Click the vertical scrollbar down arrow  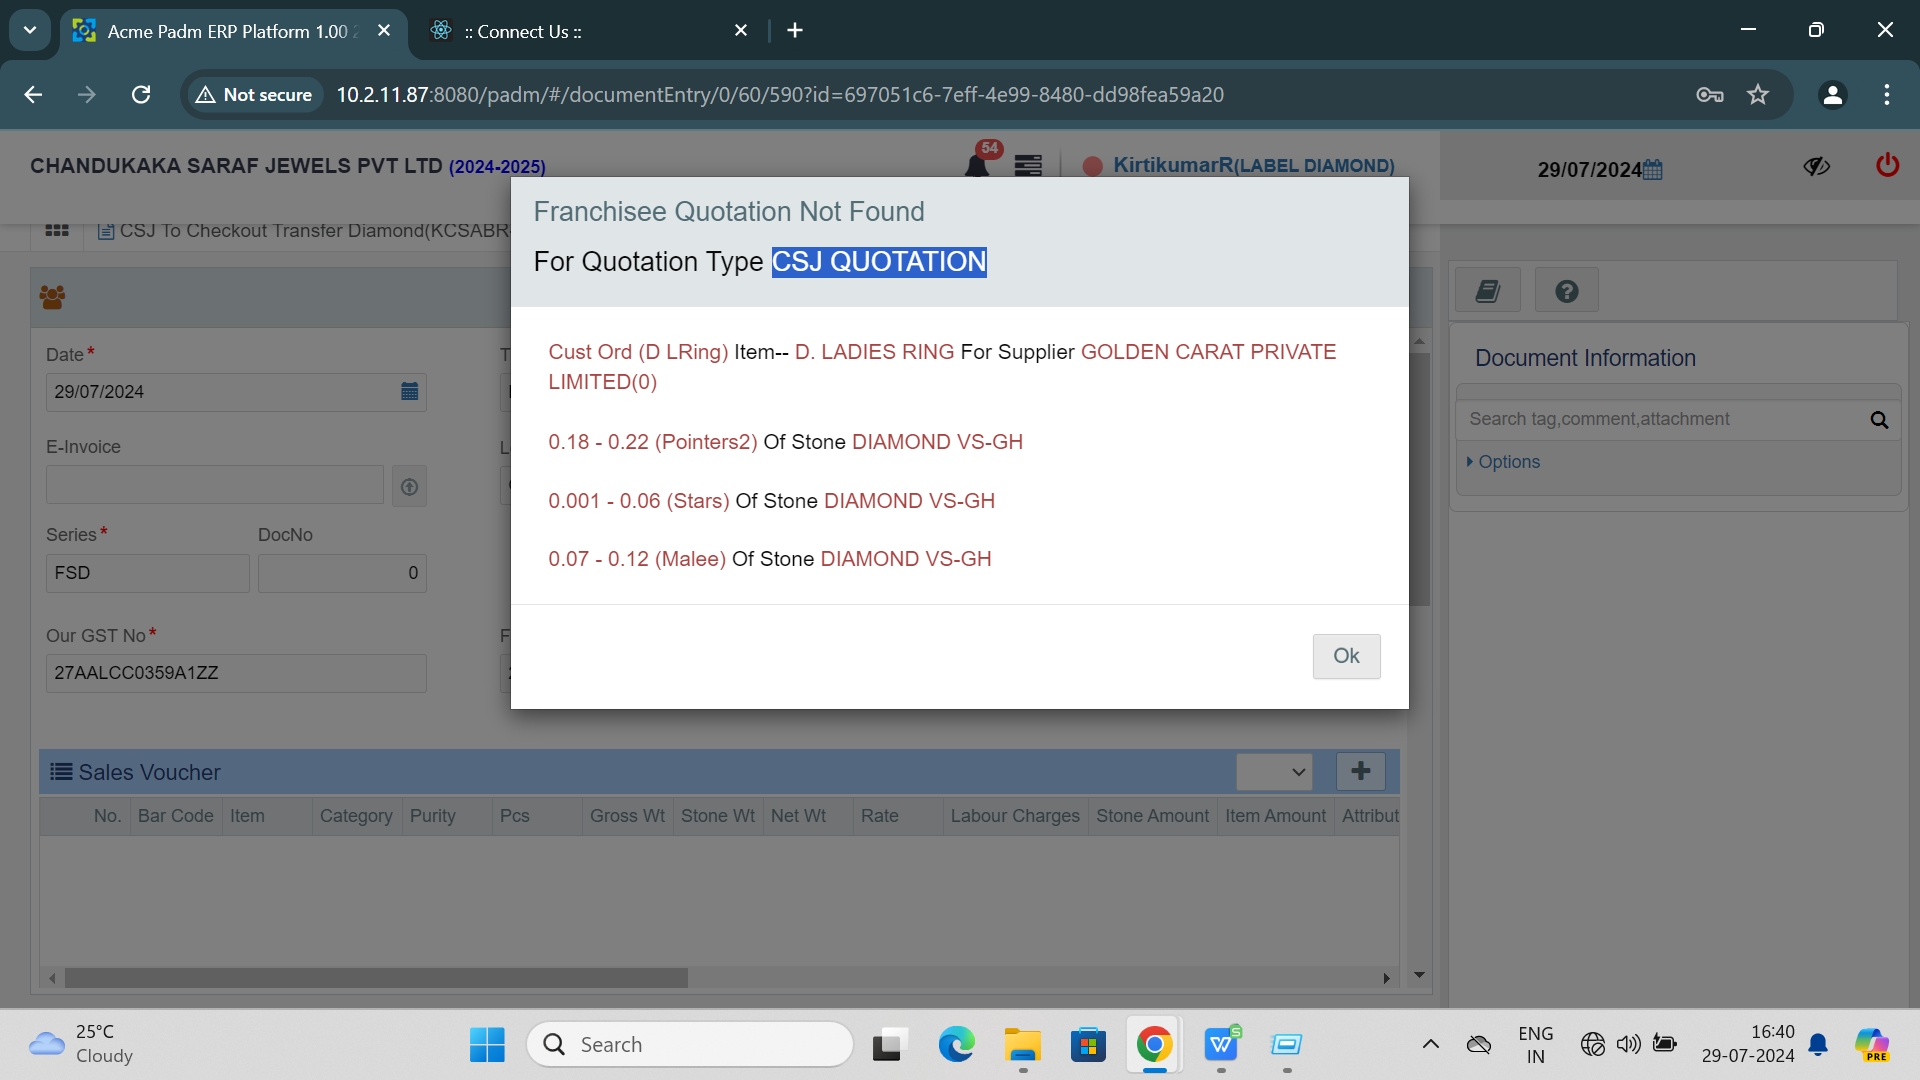click(x=1419, y=975)
